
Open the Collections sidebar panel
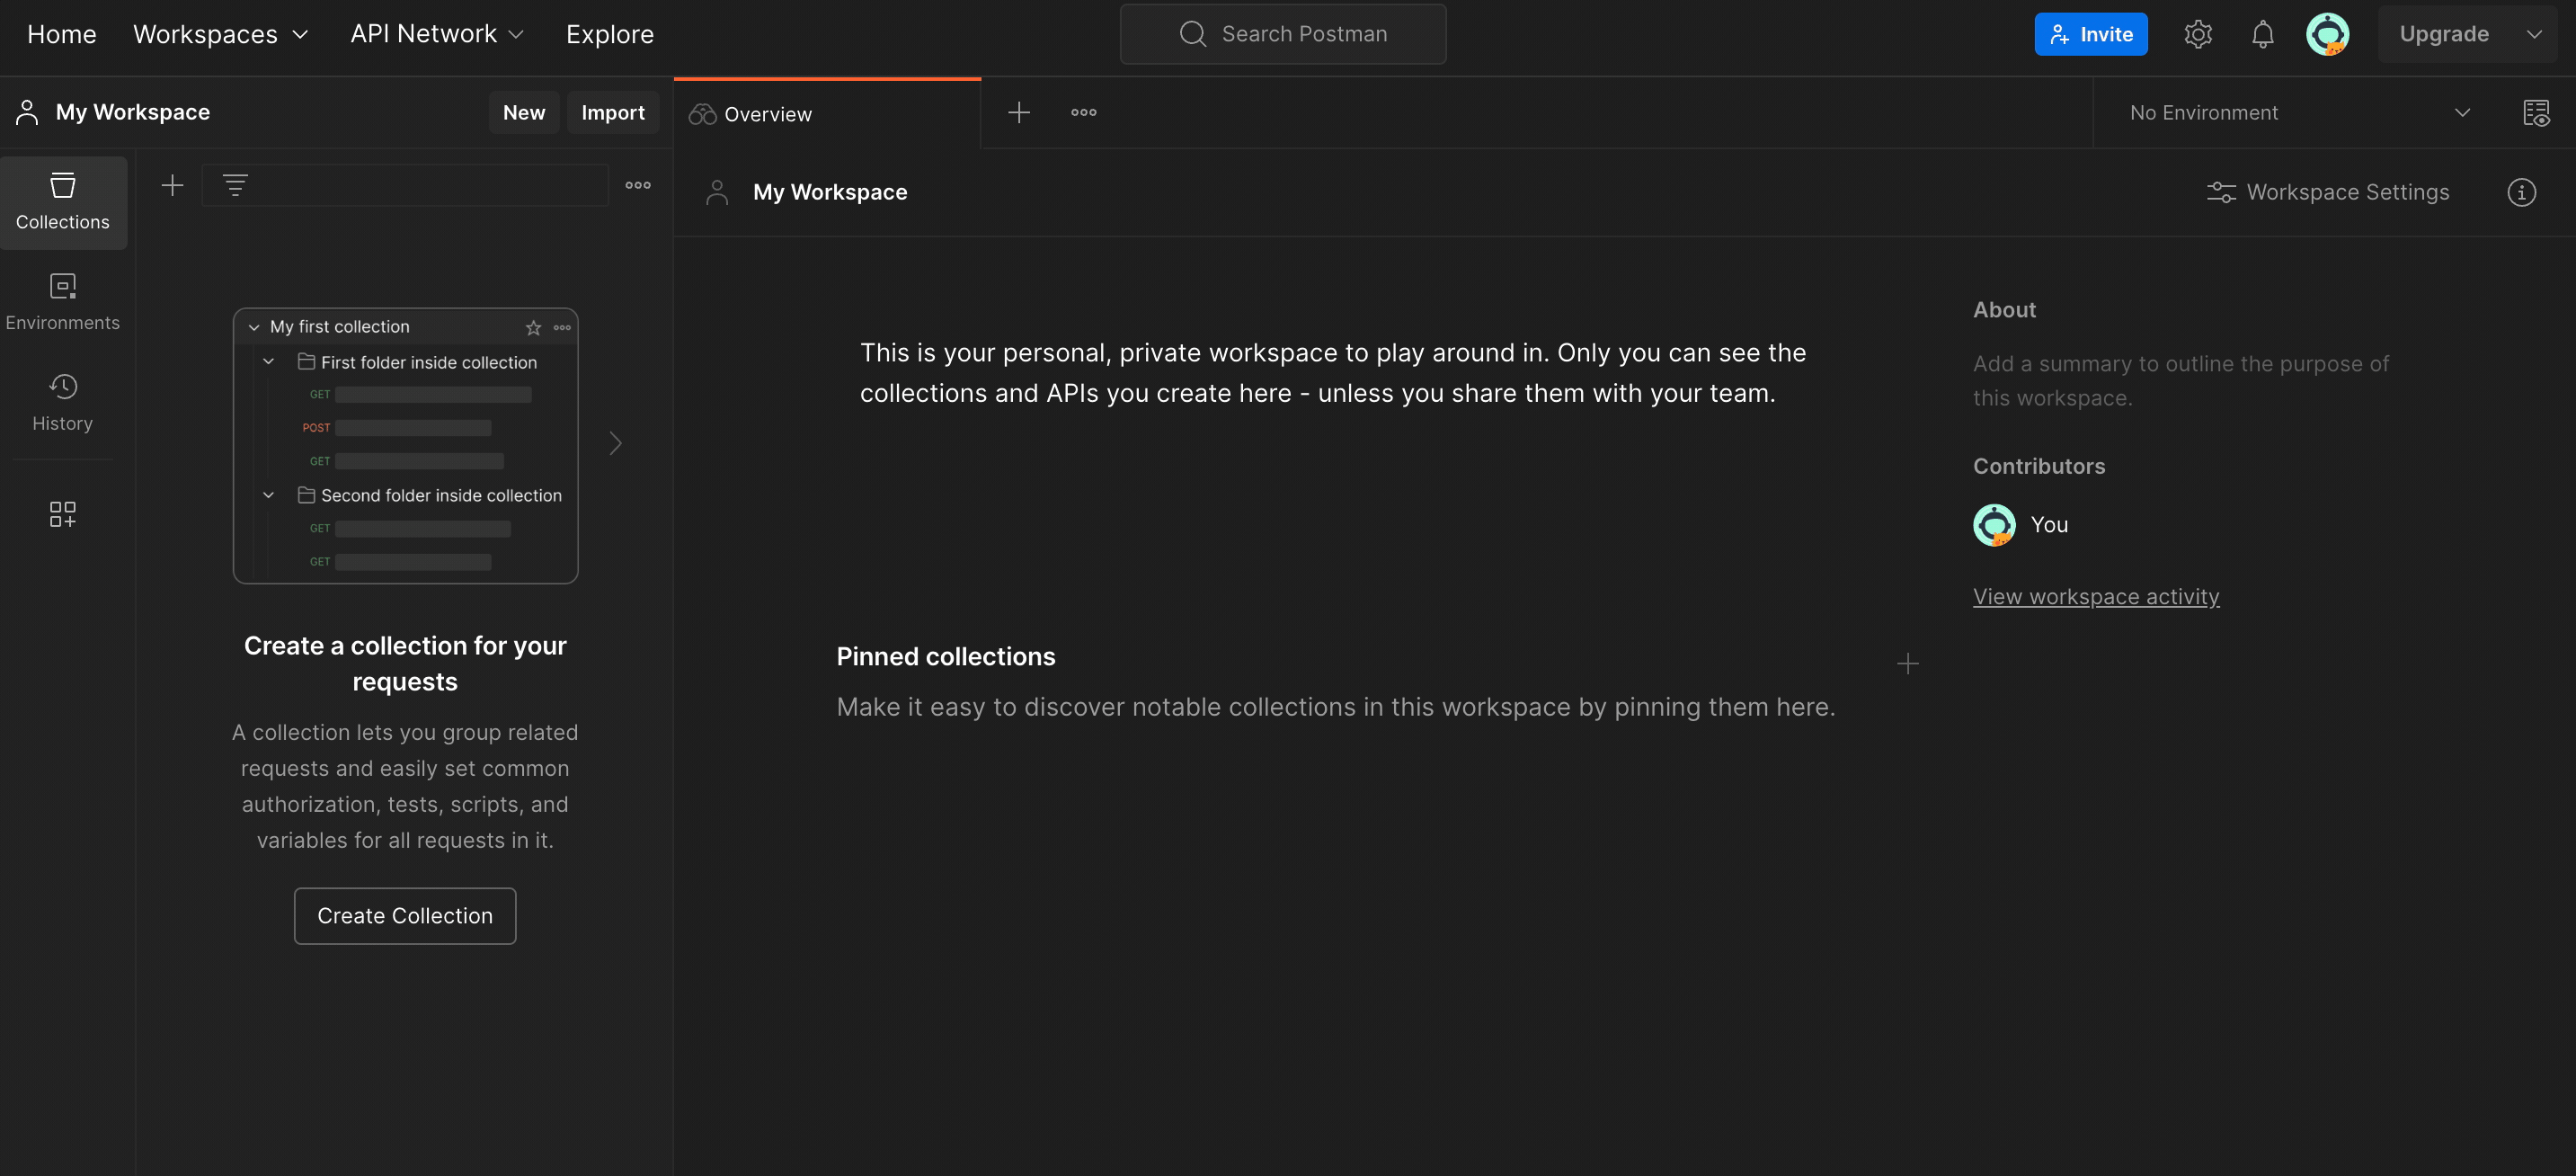[x=63, y=202]
